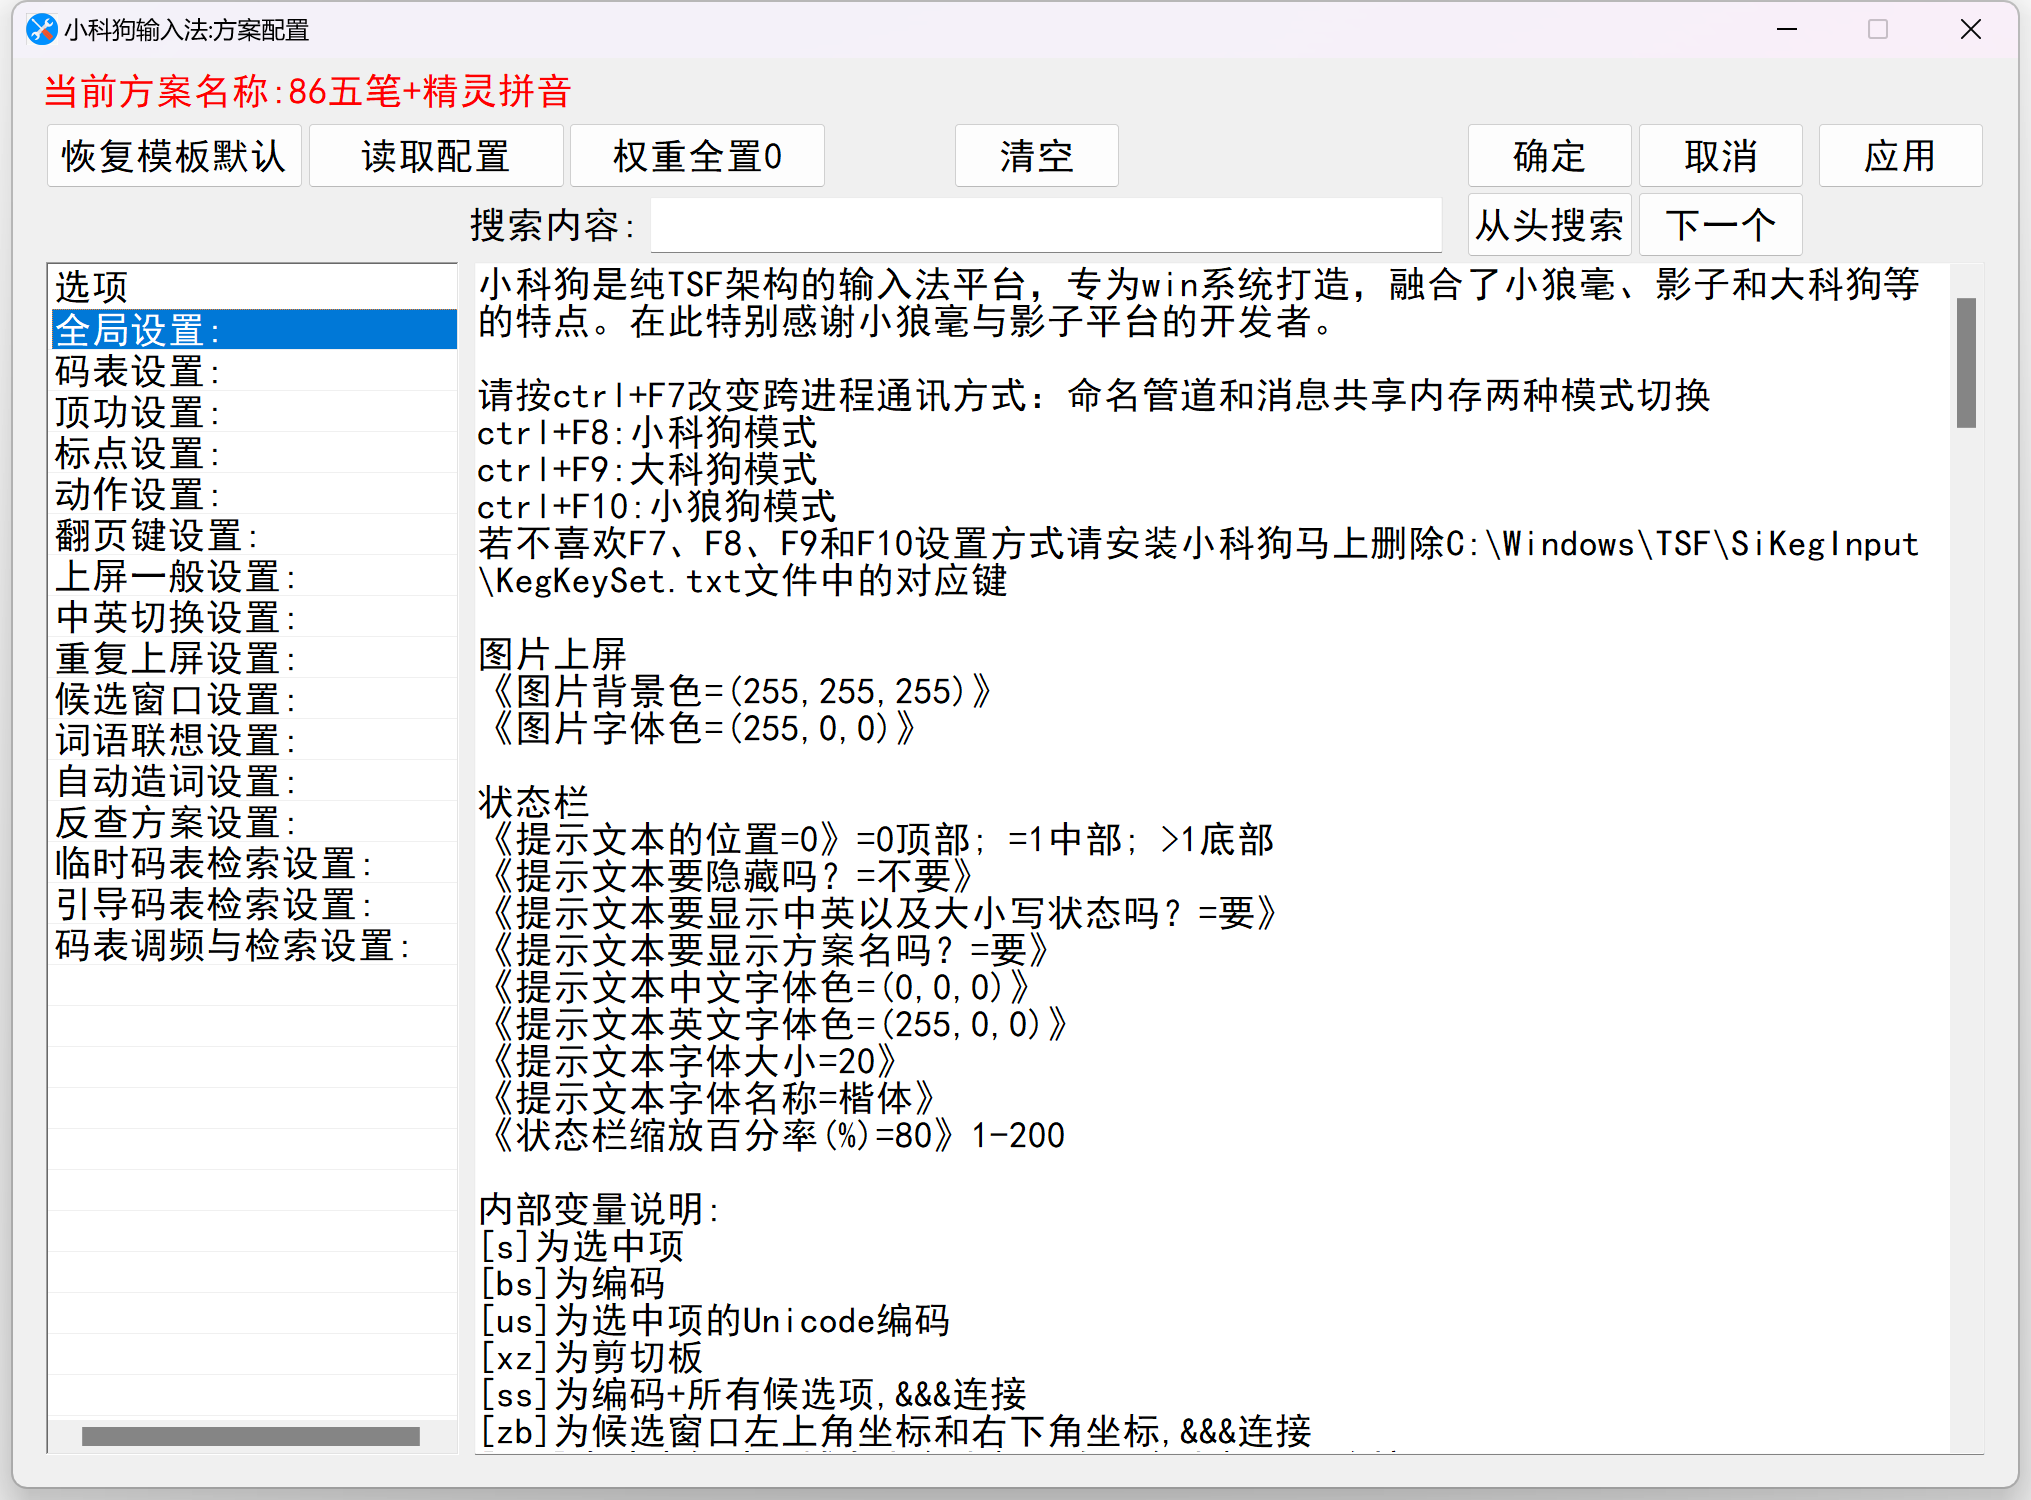Viewport: 2031px width, 1500px height.
Task: Click the line [xz]为剪切板
Action: [591, 1357]
